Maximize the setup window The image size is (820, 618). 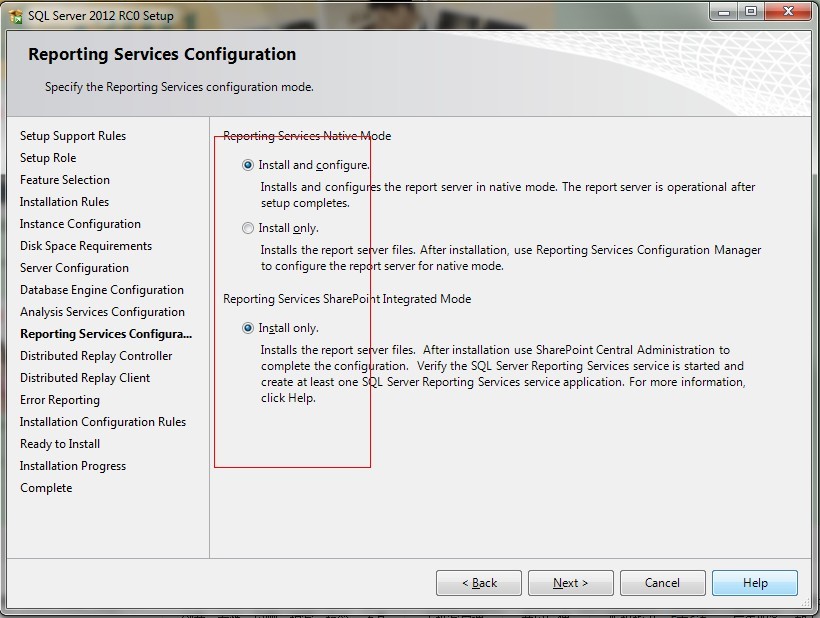(751, 12)
